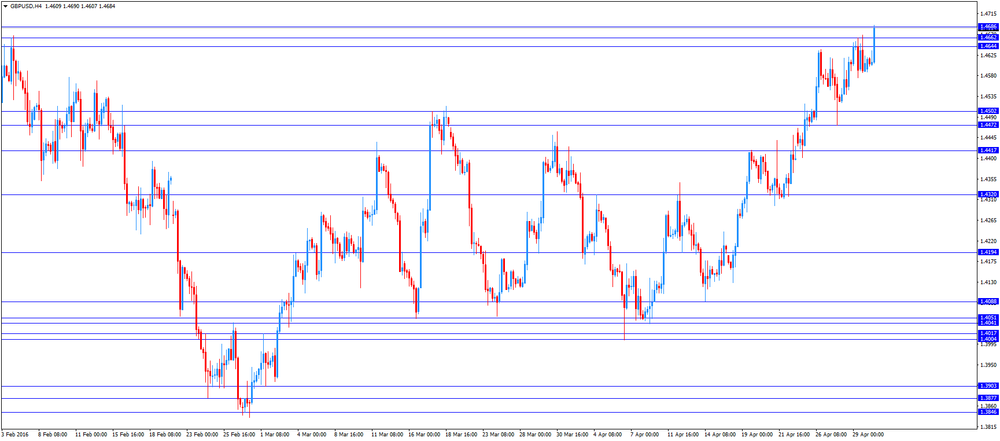Select the 1.3903 horizontal line label

[987, 386]
